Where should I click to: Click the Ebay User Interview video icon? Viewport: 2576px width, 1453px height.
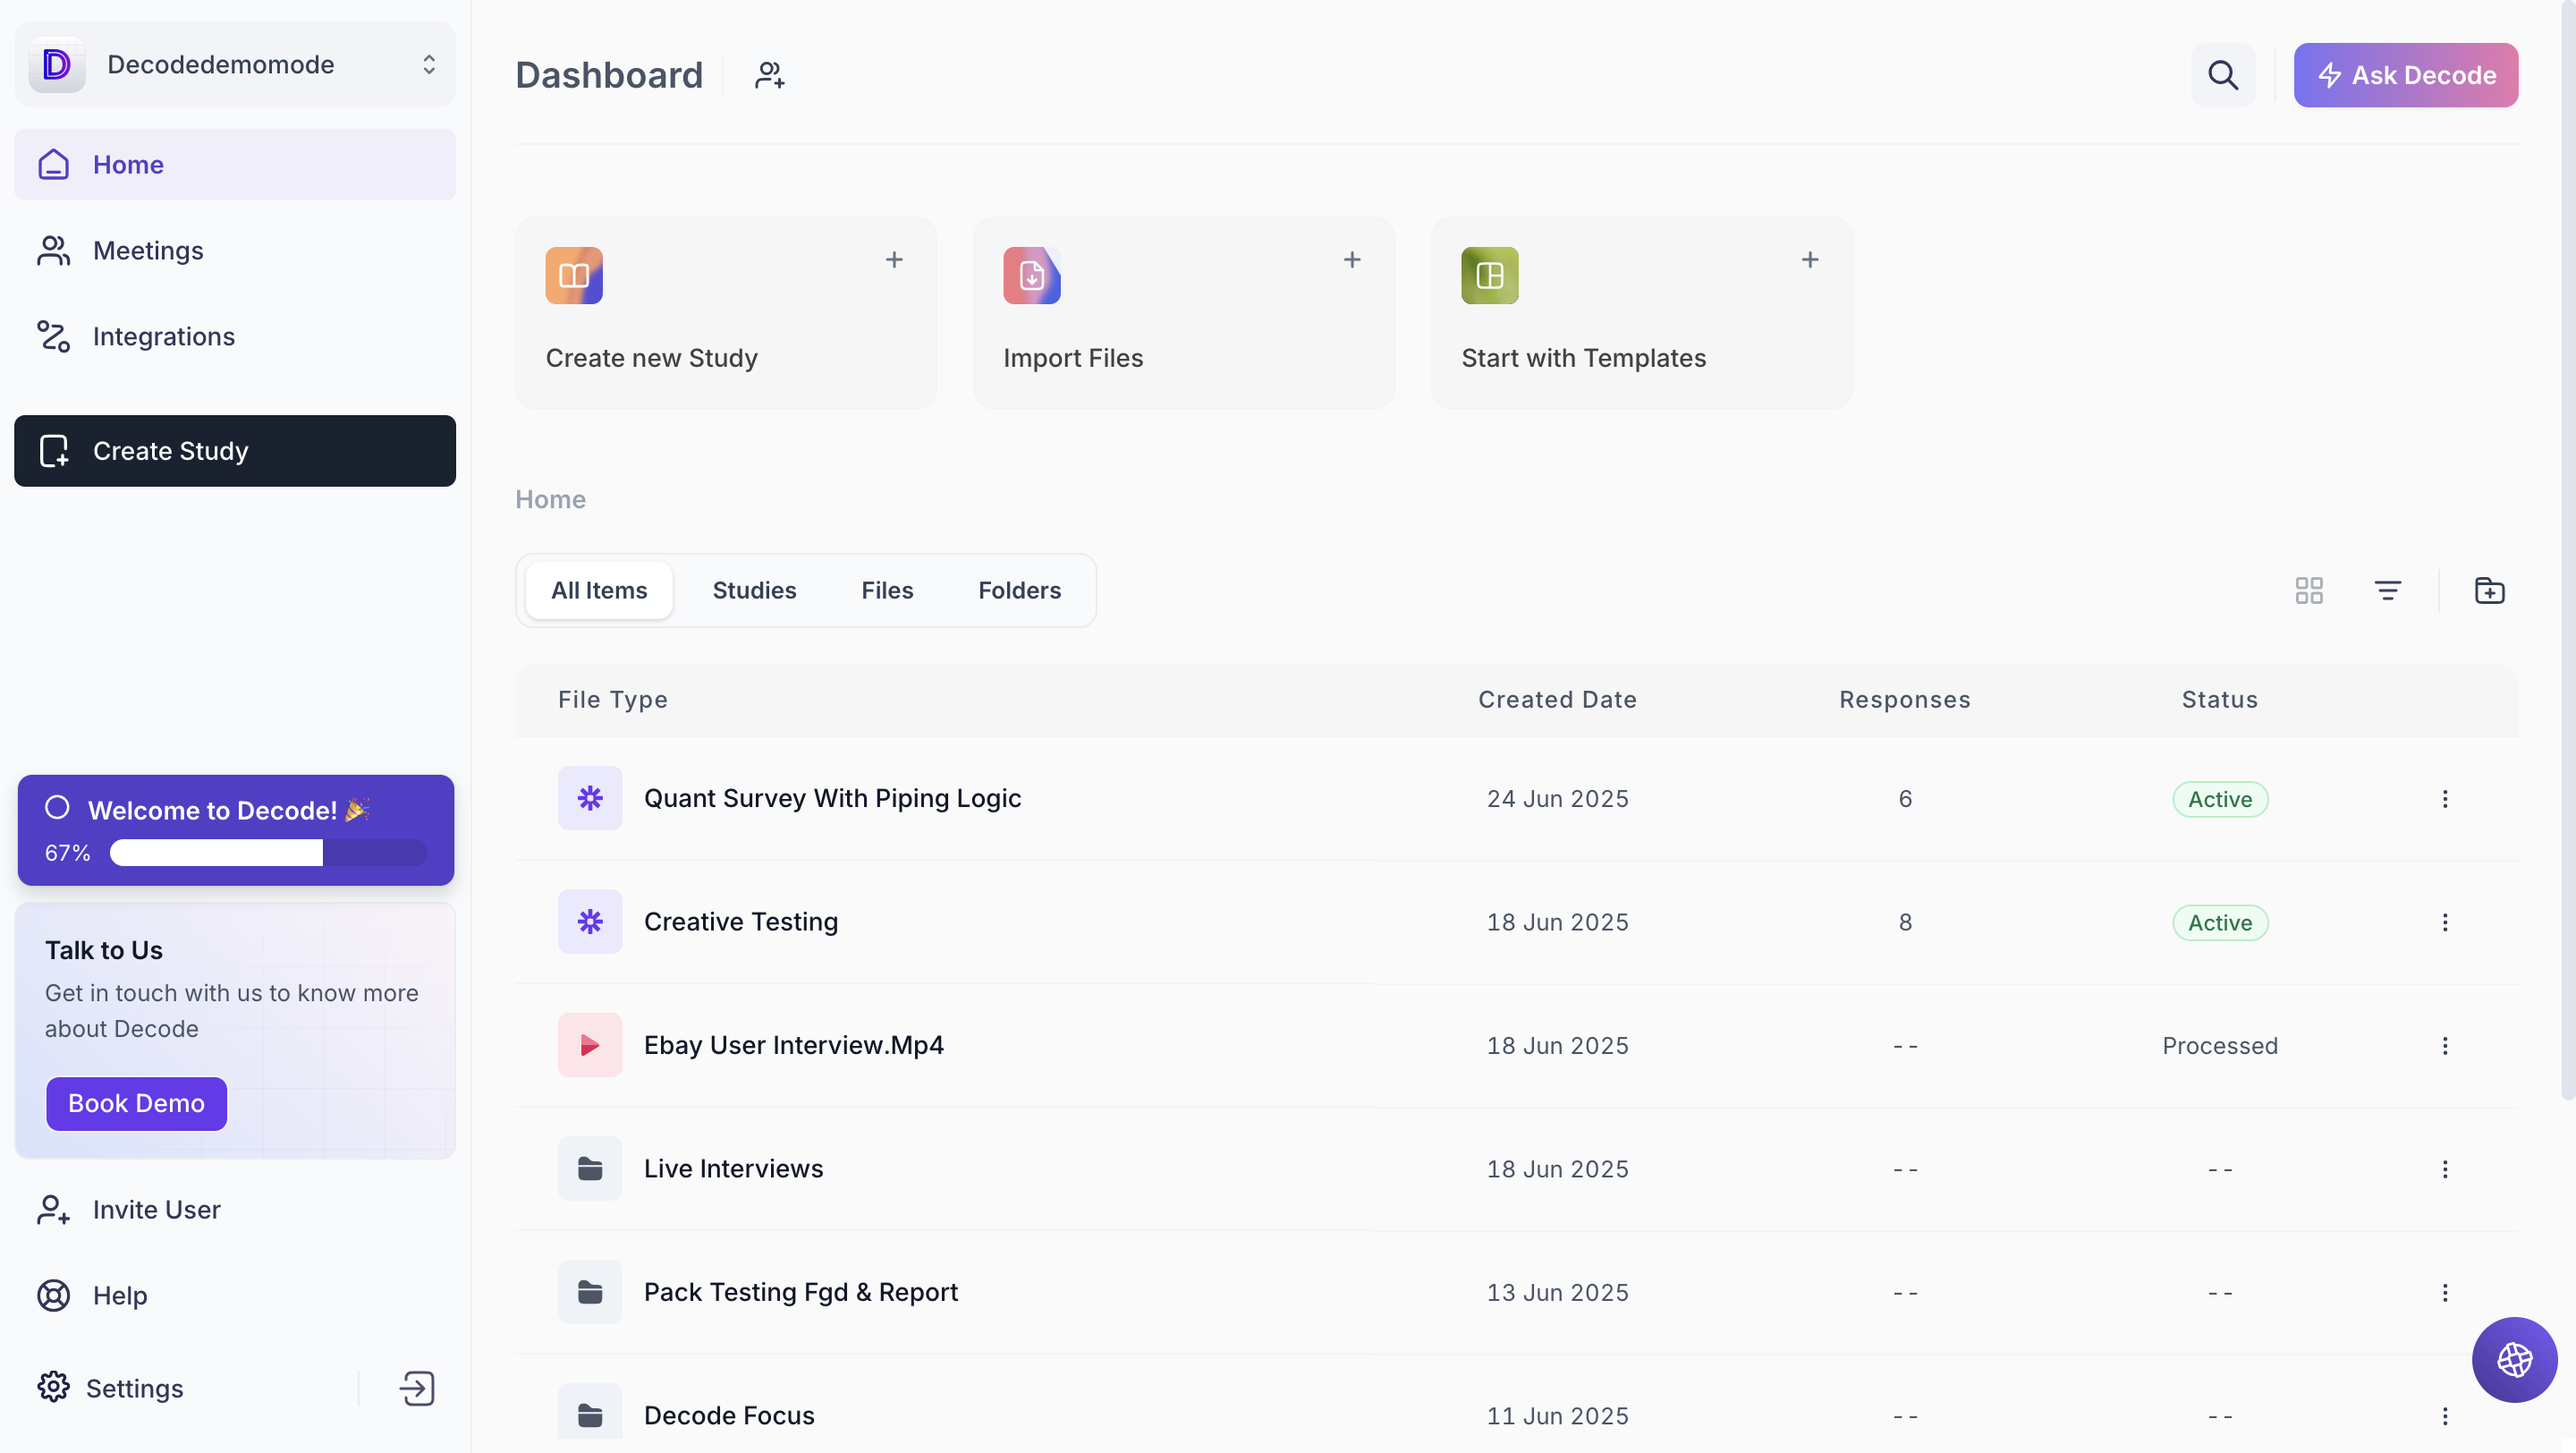tap(590, 1046)
